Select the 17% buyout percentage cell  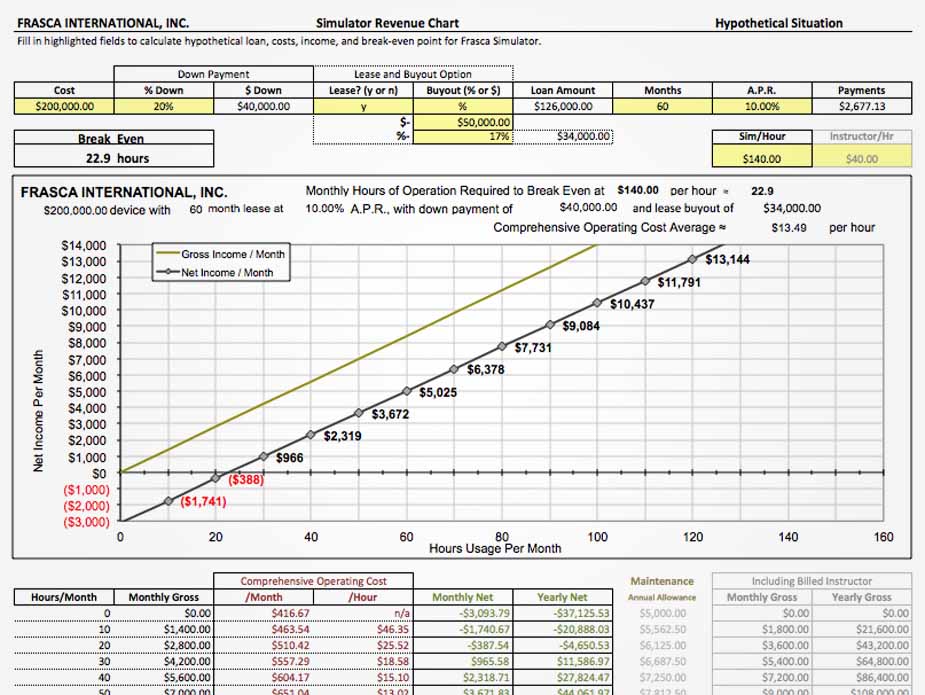(x=463, y=137)
